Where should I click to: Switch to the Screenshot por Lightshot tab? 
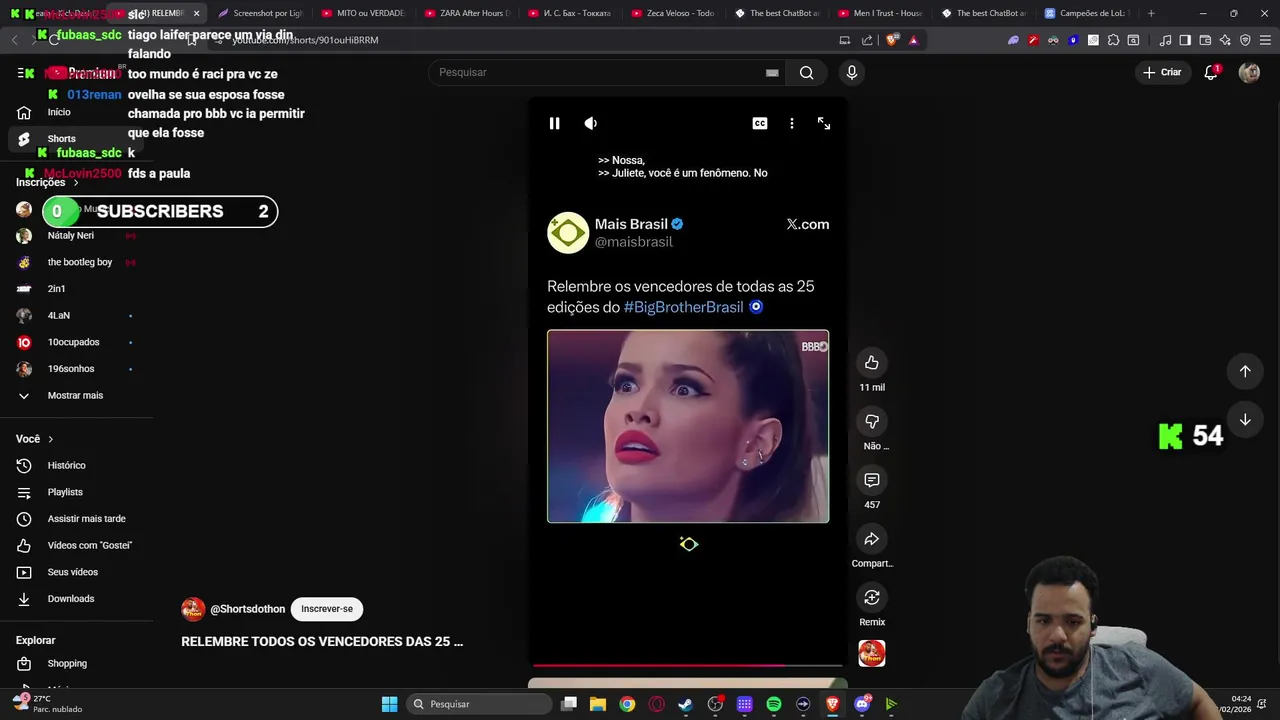click(x=260, y=13)
